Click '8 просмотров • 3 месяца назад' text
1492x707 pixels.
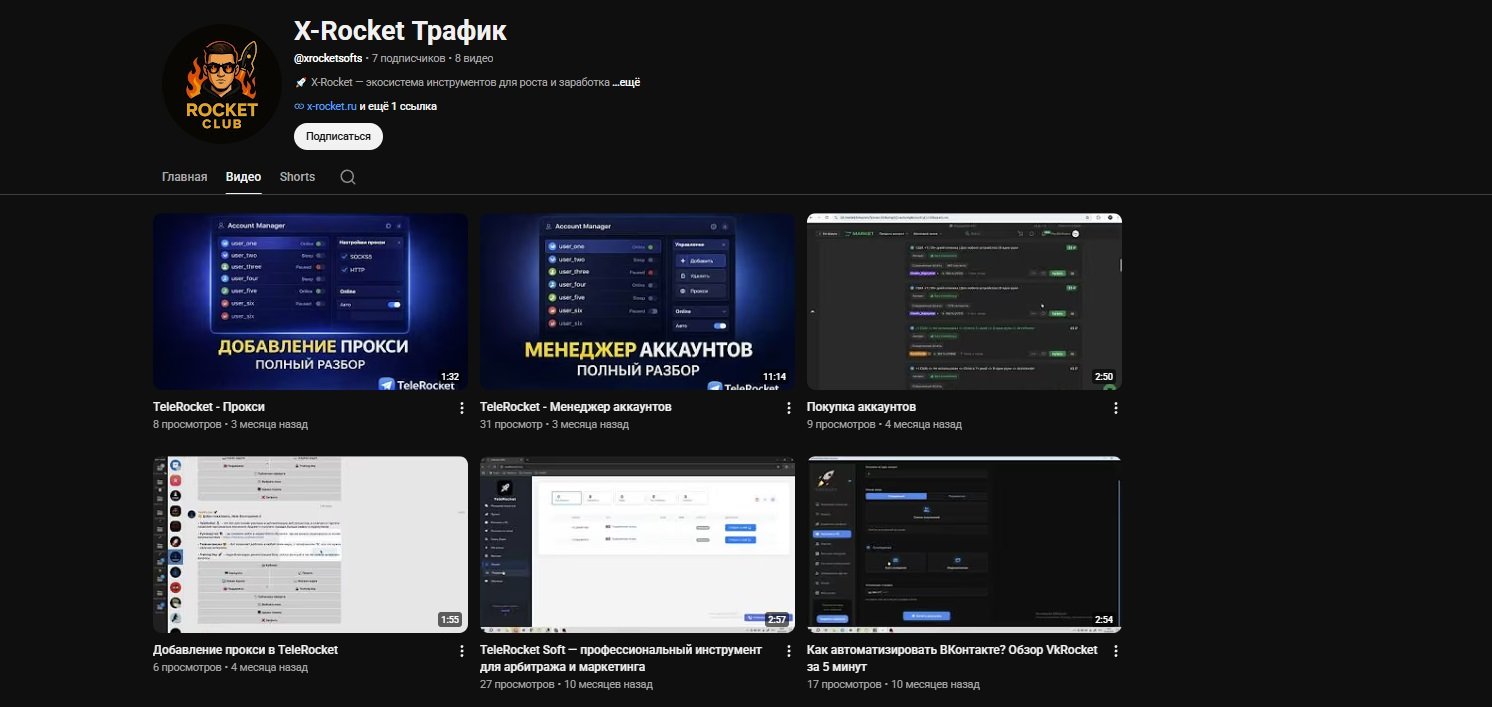[x=230, y=424]
